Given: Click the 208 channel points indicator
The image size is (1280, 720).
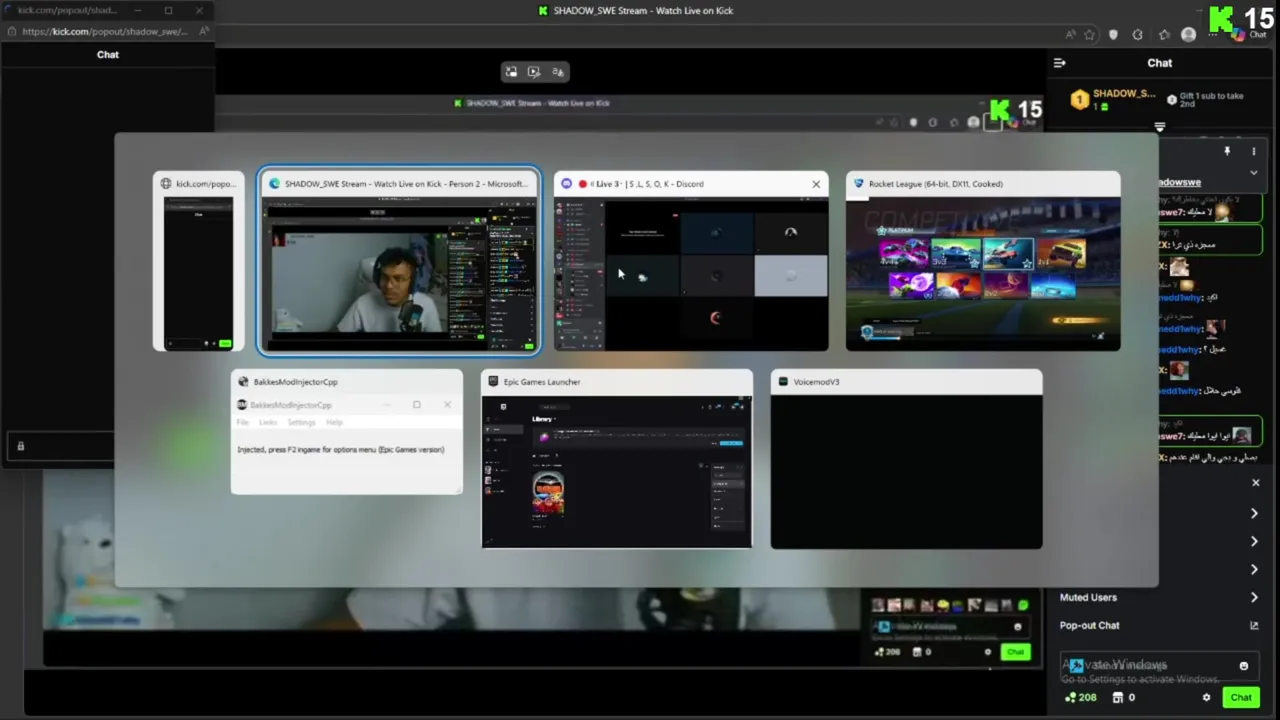Looking at the screenshot, I should pos(1081,698).
